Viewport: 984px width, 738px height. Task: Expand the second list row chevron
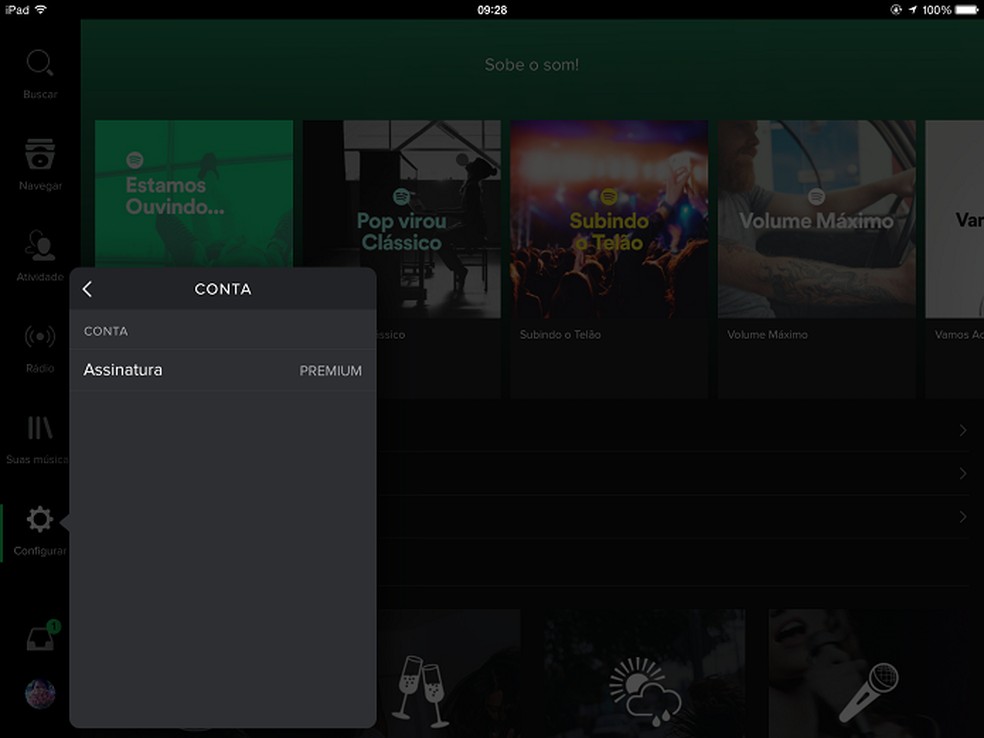click(x=963, y=474)
